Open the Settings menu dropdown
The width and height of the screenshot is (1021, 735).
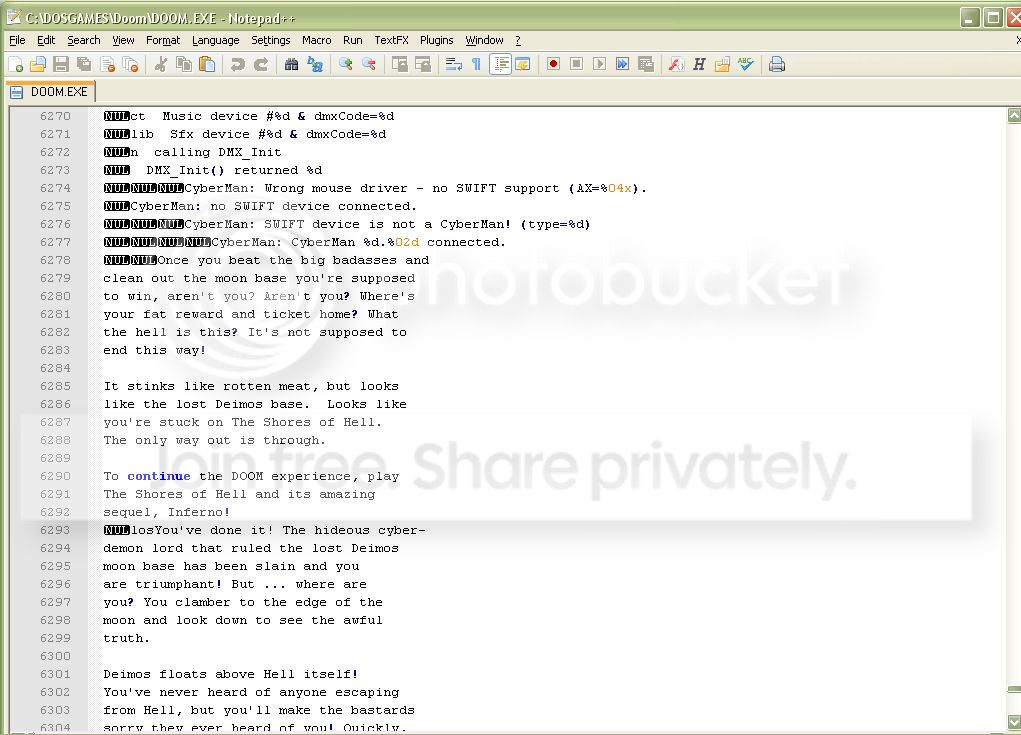point(270,40)
